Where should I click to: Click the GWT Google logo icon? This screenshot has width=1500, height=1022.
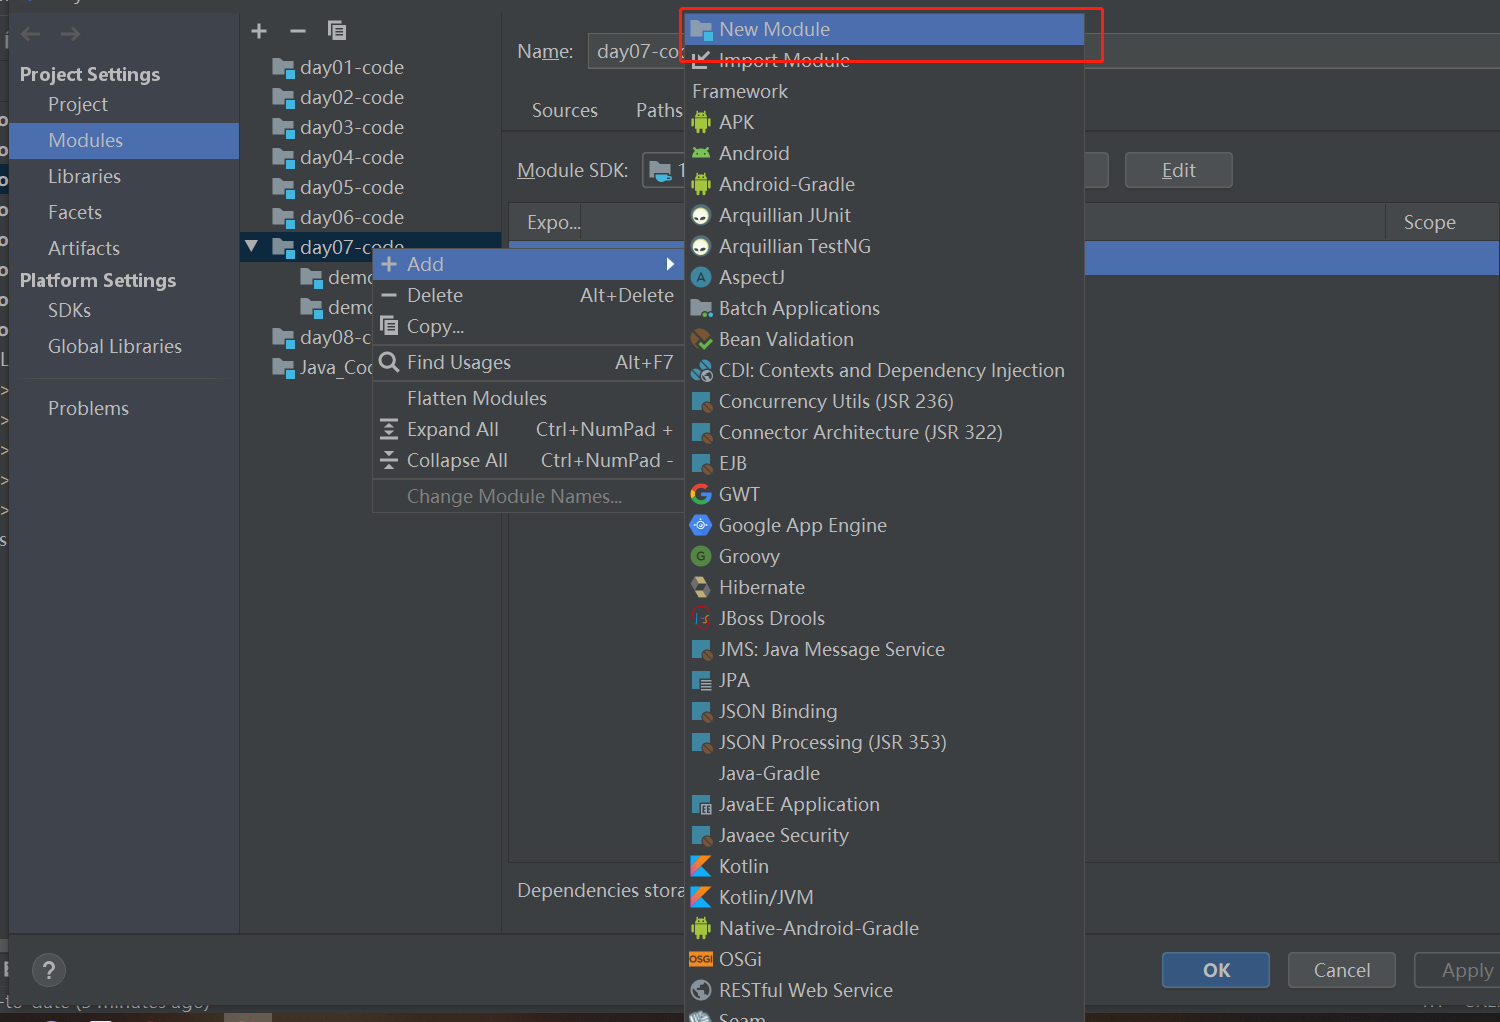[x=701, y=494]
